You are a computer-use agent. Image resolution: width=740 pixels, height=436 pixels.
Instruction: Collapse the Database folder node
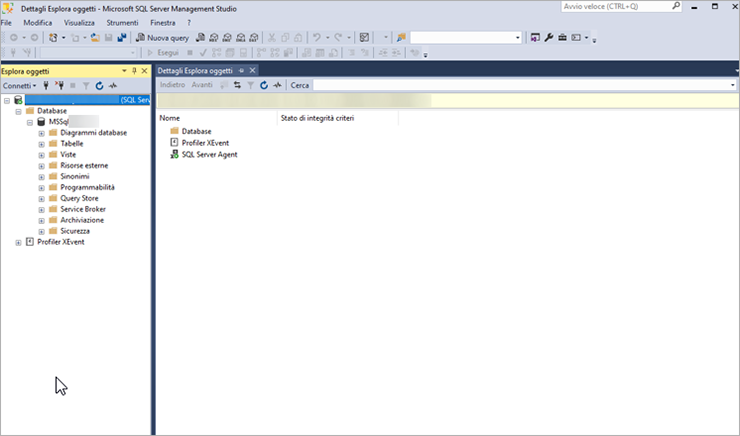[18, 111]
